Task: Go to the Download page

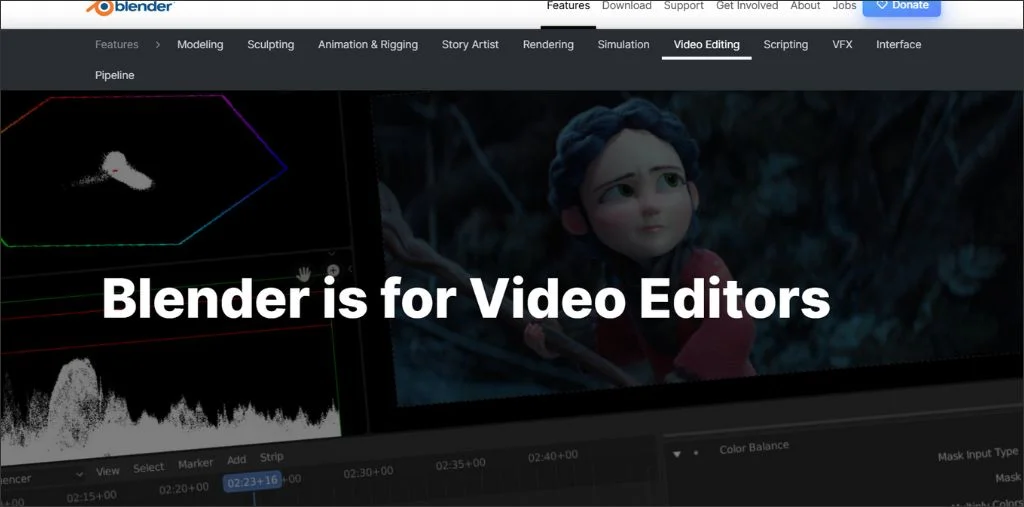Action: point(626,5)
